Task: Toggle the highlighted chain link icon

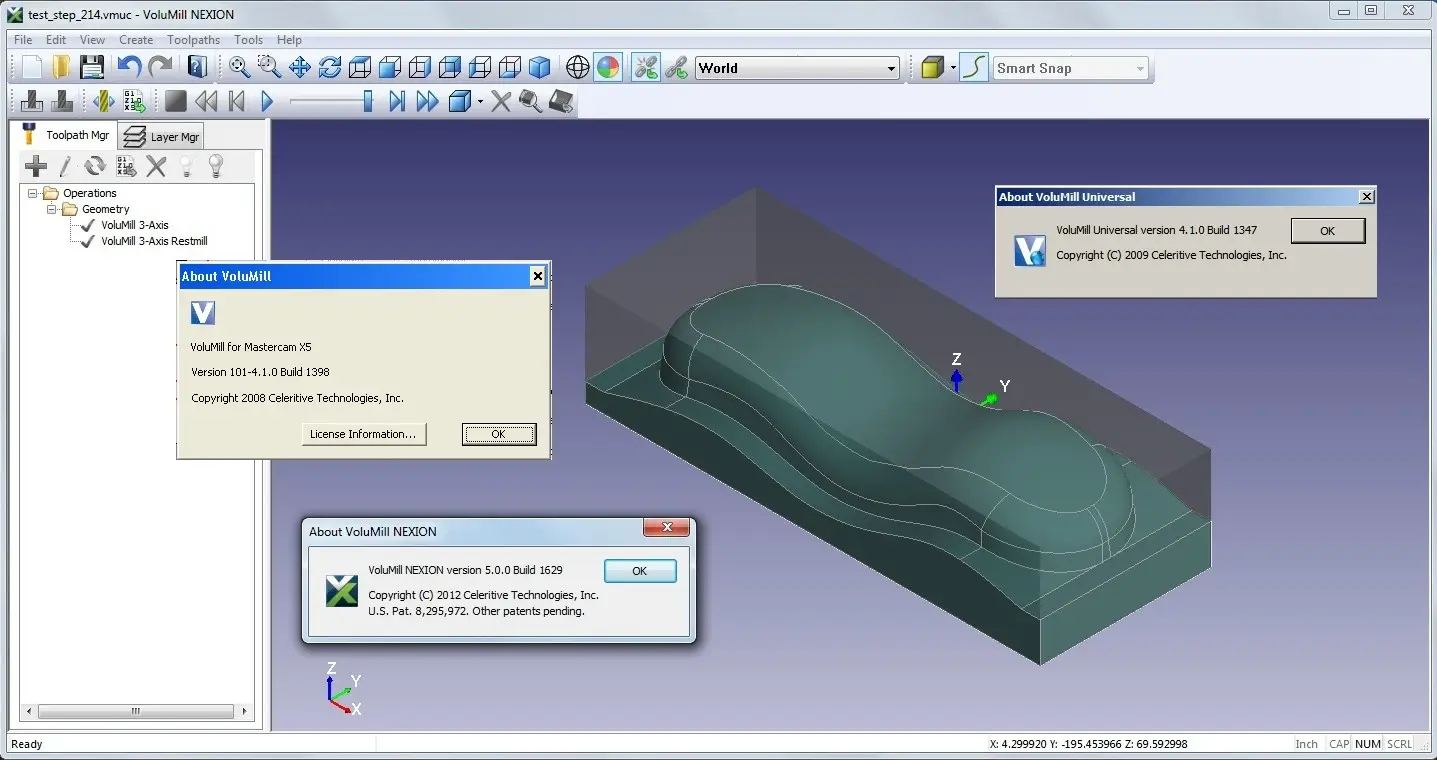Action: click(646, 67)
